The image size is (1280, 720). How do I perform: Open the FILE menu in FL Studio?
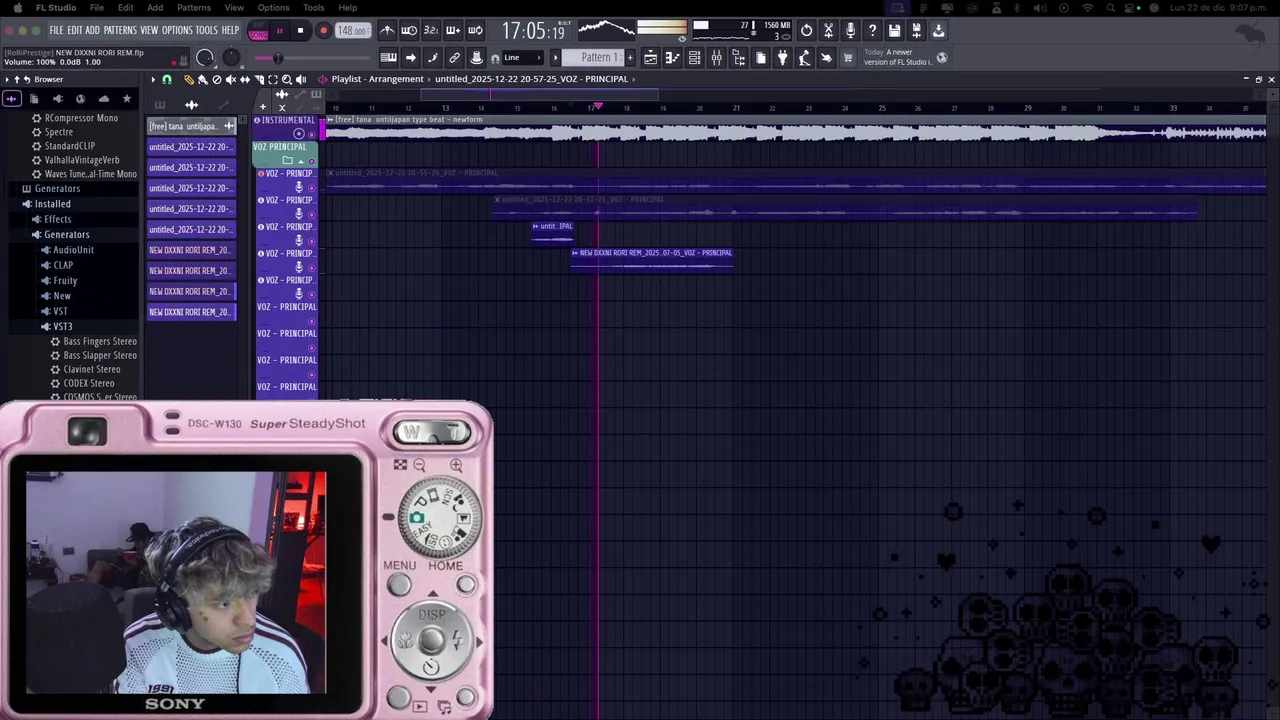pyautogui.click(x=56, y=31)
